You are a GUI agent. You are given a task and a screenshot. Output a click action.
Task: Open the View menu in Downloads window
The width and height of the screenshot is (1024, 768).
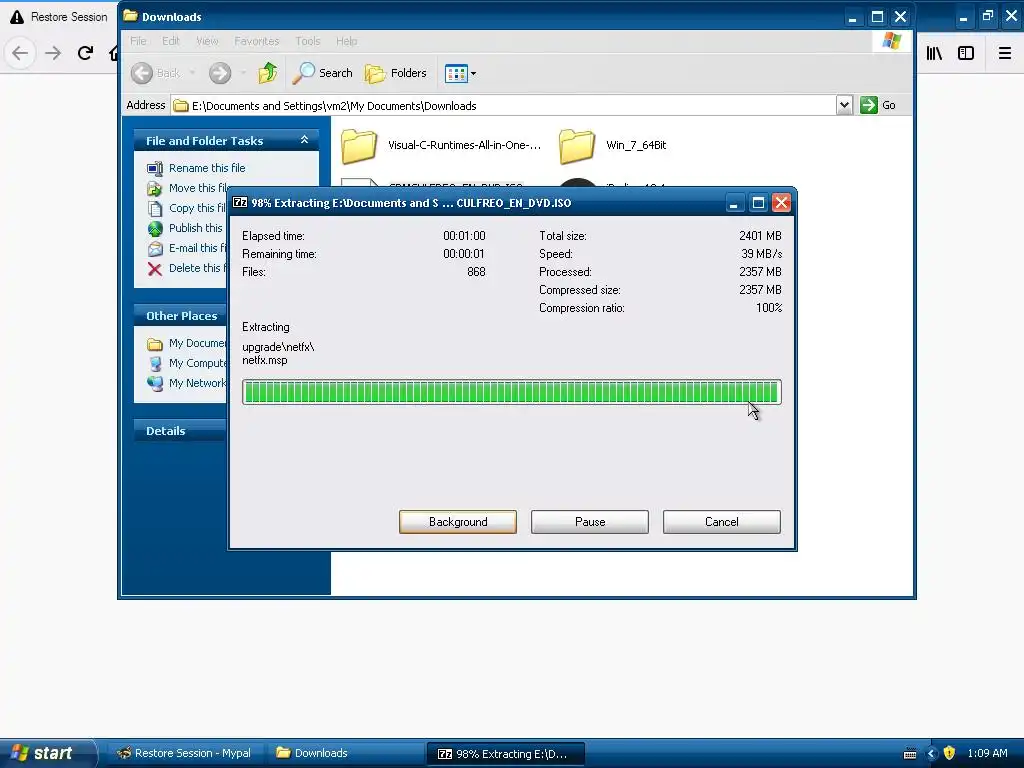point(207,41)
